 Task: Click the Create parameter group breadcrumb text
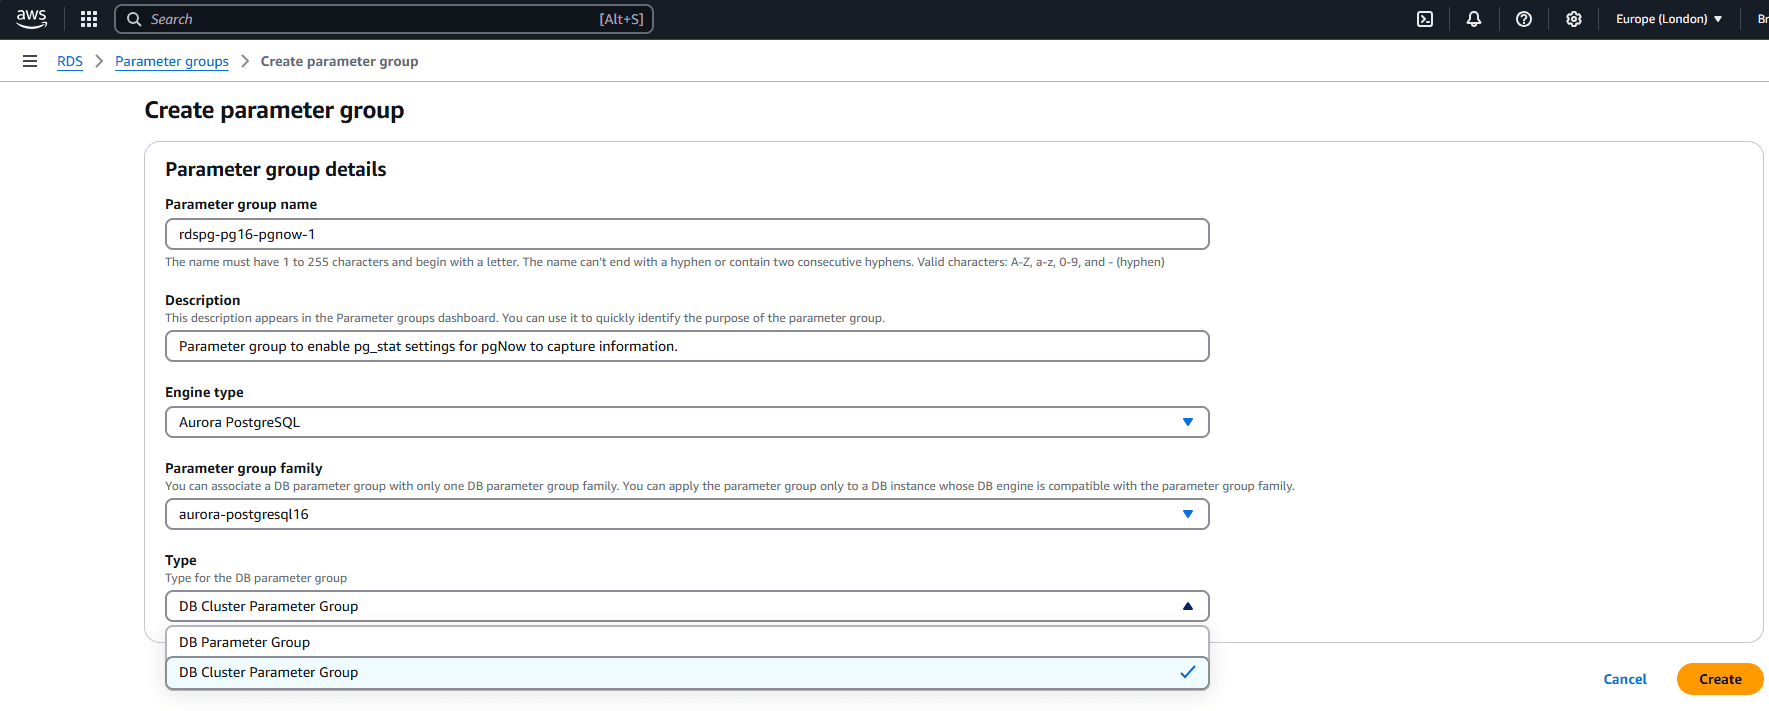pos(339,61)
